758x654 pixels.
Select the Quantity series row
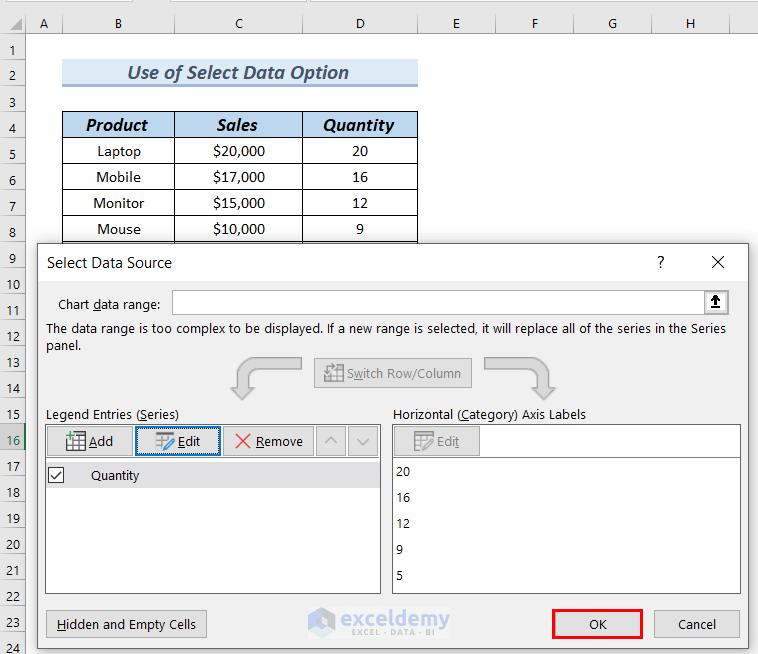coord(213,475)
